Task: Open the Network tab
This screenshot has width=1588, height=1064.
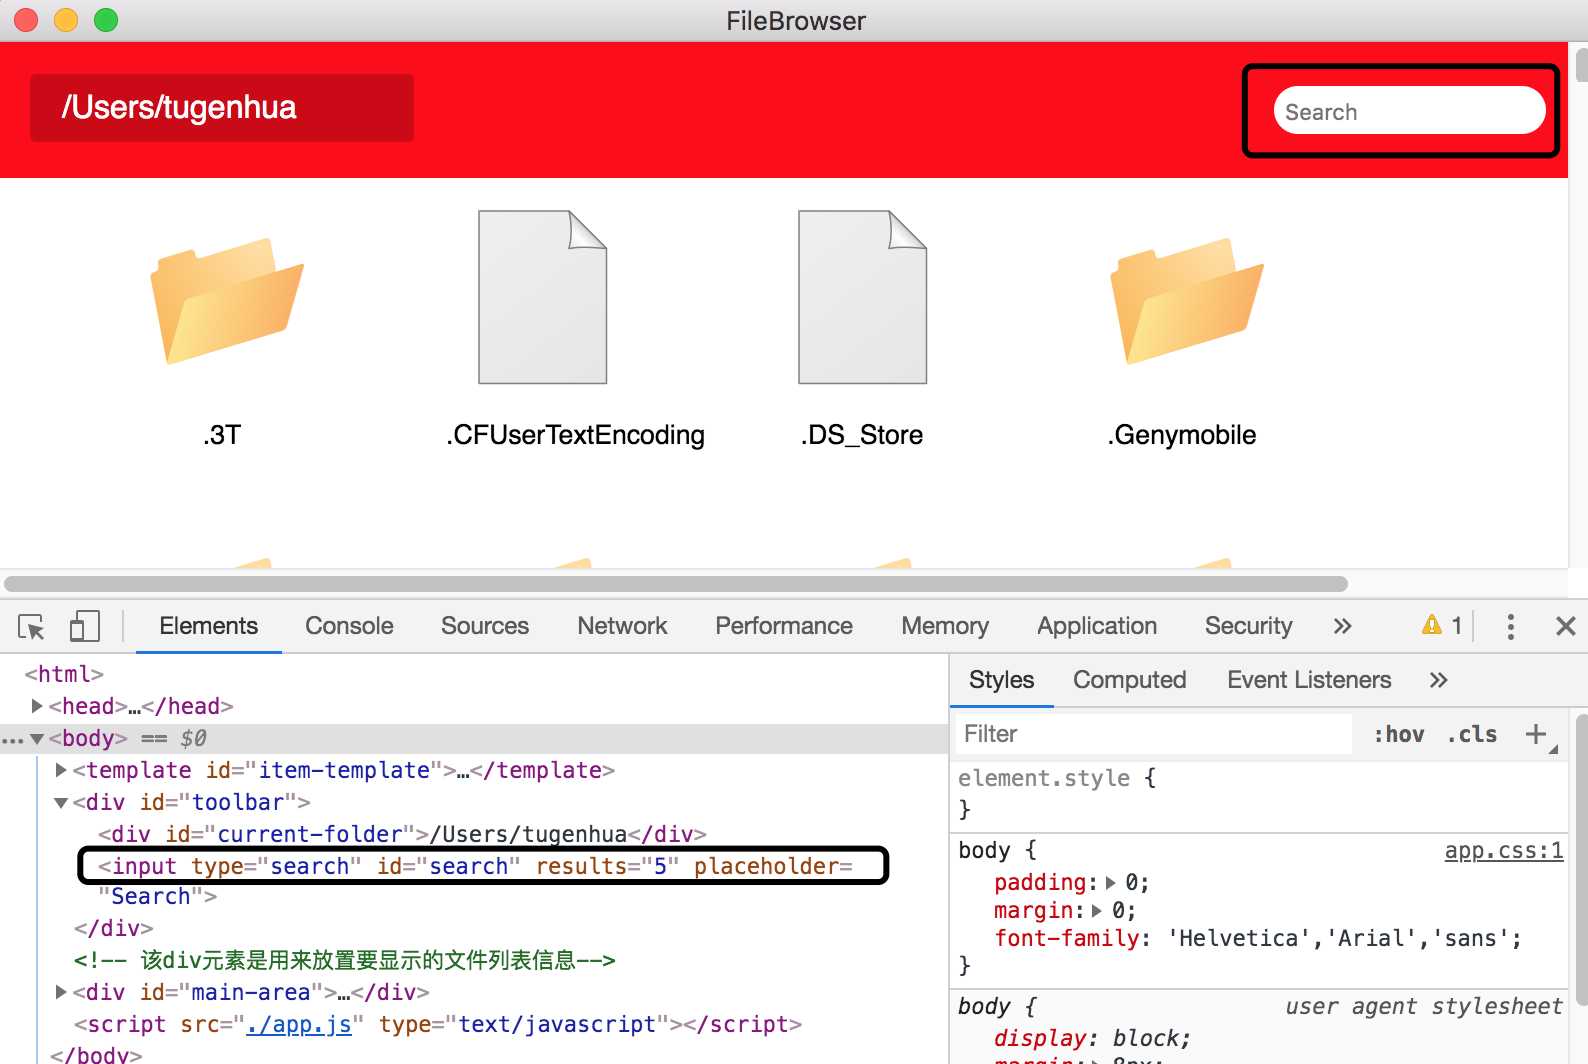Action: tap(622, 626)
